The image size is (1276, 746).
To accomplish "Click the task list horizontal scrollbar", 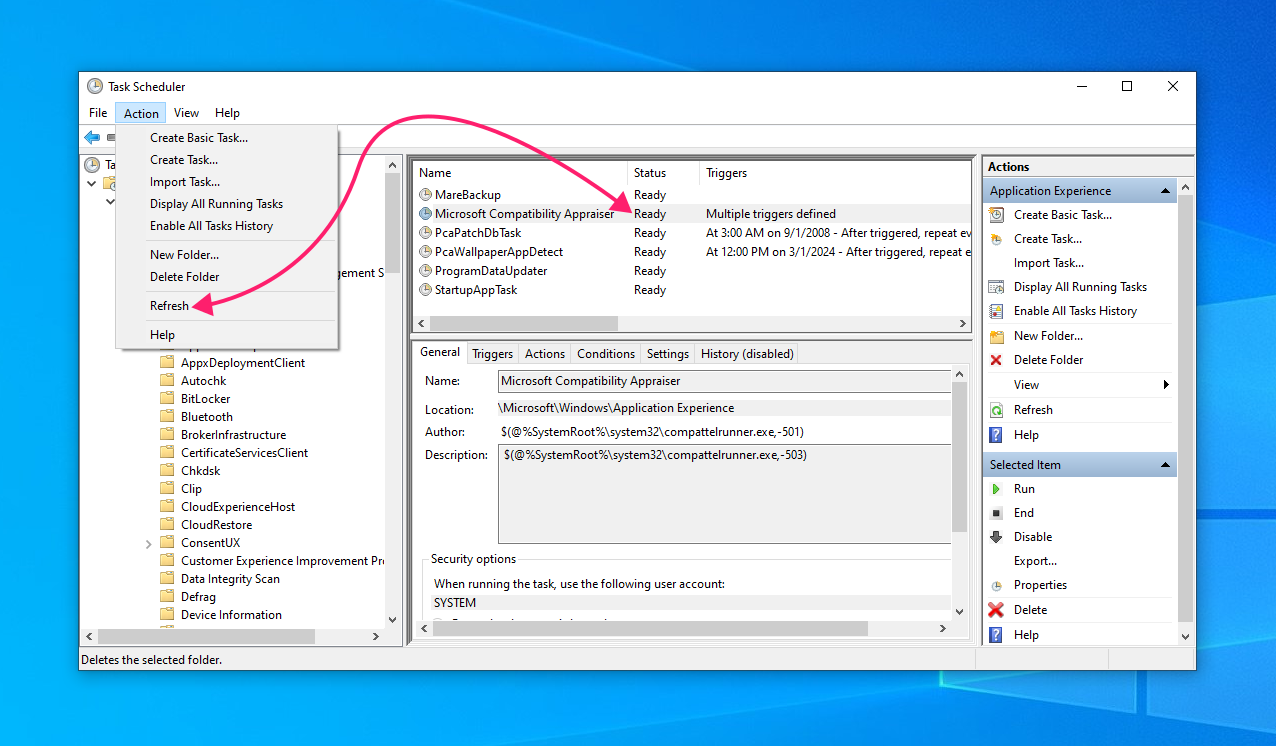I will click(x=692, y=324).
